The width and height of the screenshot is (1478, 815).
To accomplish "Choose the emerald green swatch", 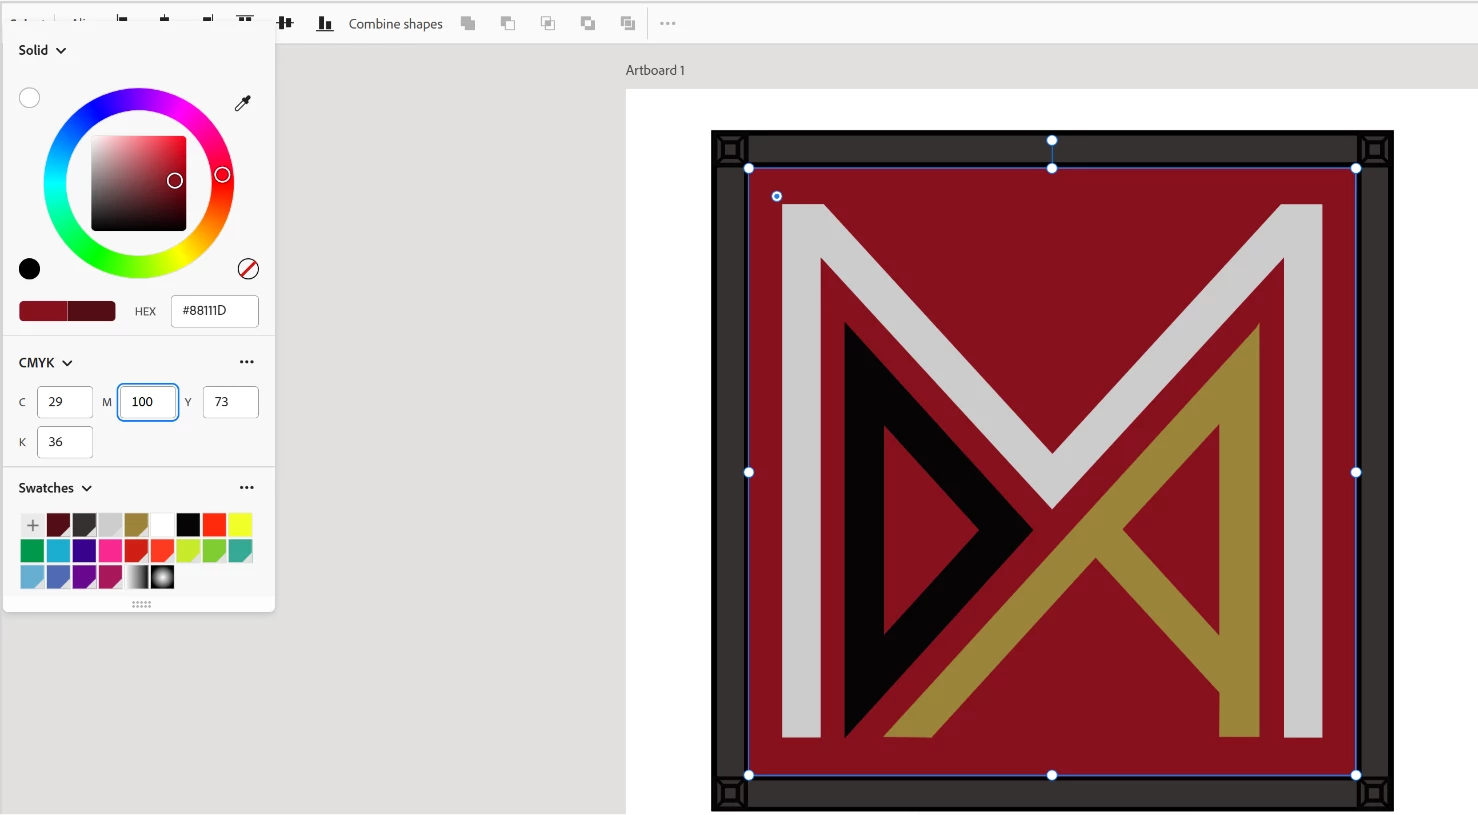I will pyautogui.click(x=32, y=551).
